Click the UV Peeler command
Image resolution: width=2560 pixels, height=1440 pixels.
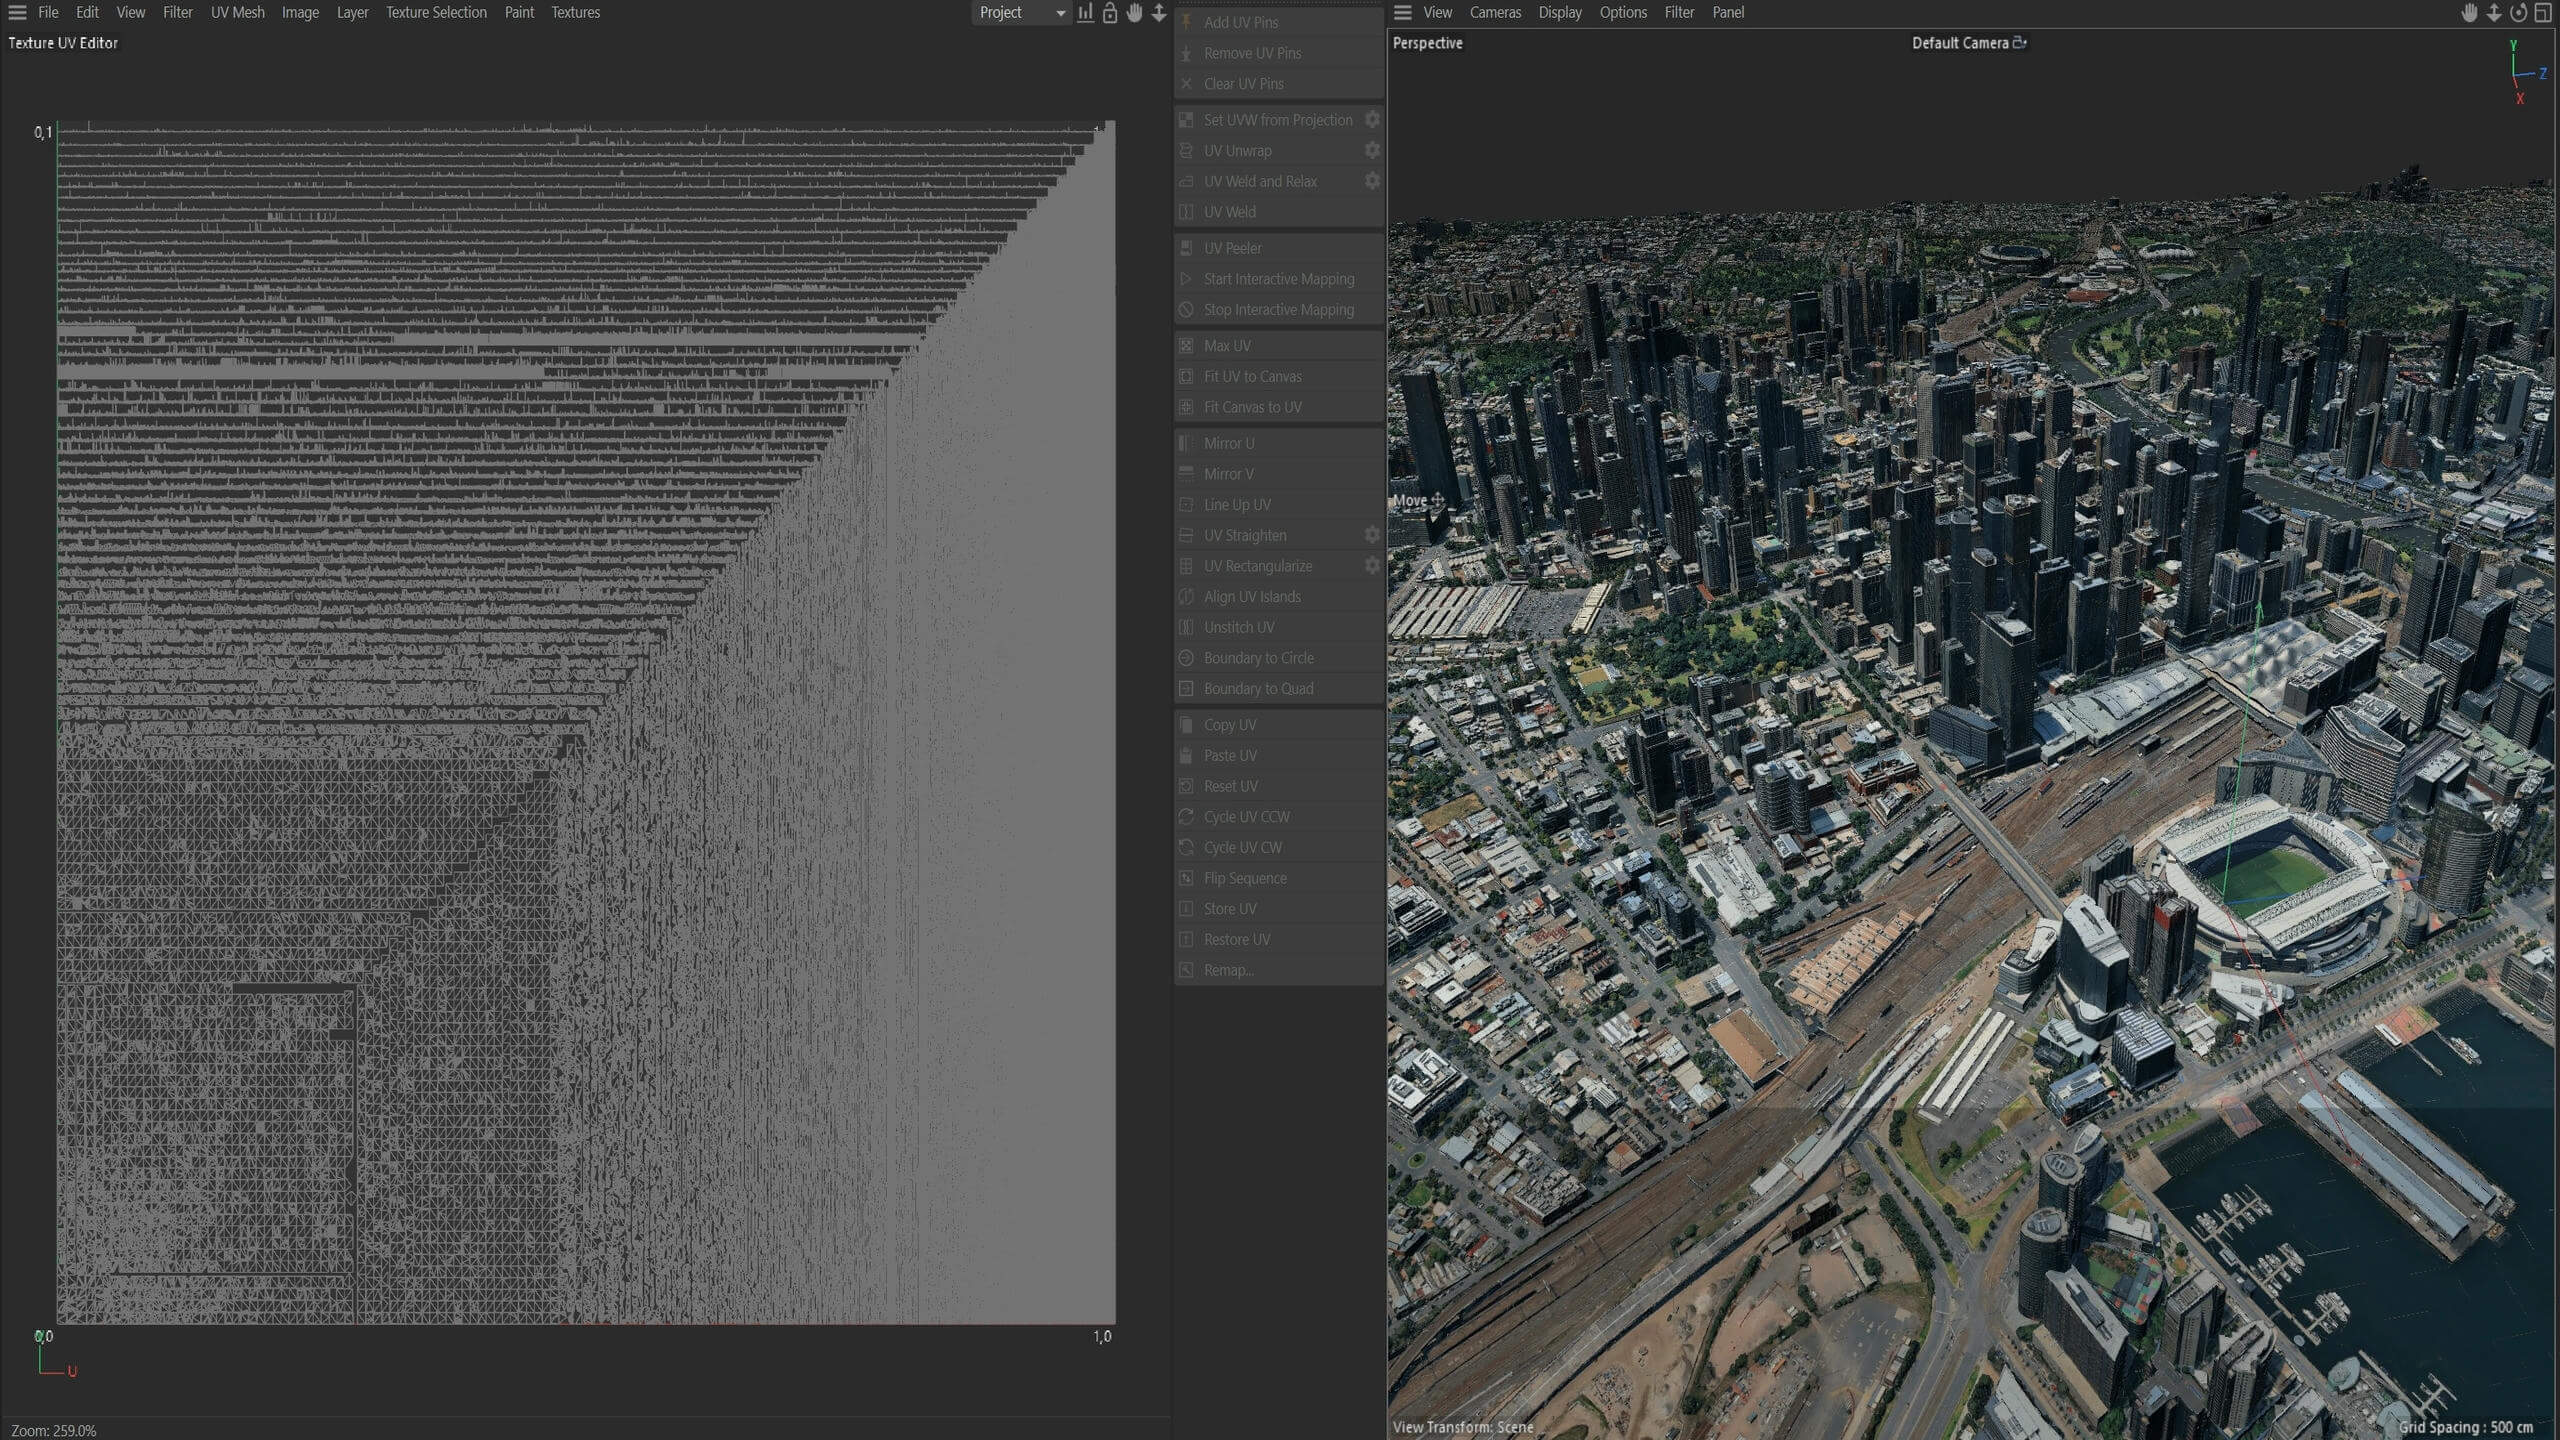click(1279, 248)
